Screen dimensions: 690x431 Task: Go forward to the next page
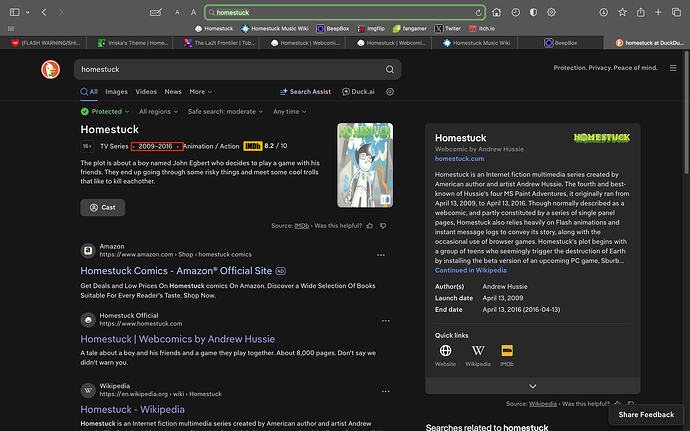click(x=61, y=12)
